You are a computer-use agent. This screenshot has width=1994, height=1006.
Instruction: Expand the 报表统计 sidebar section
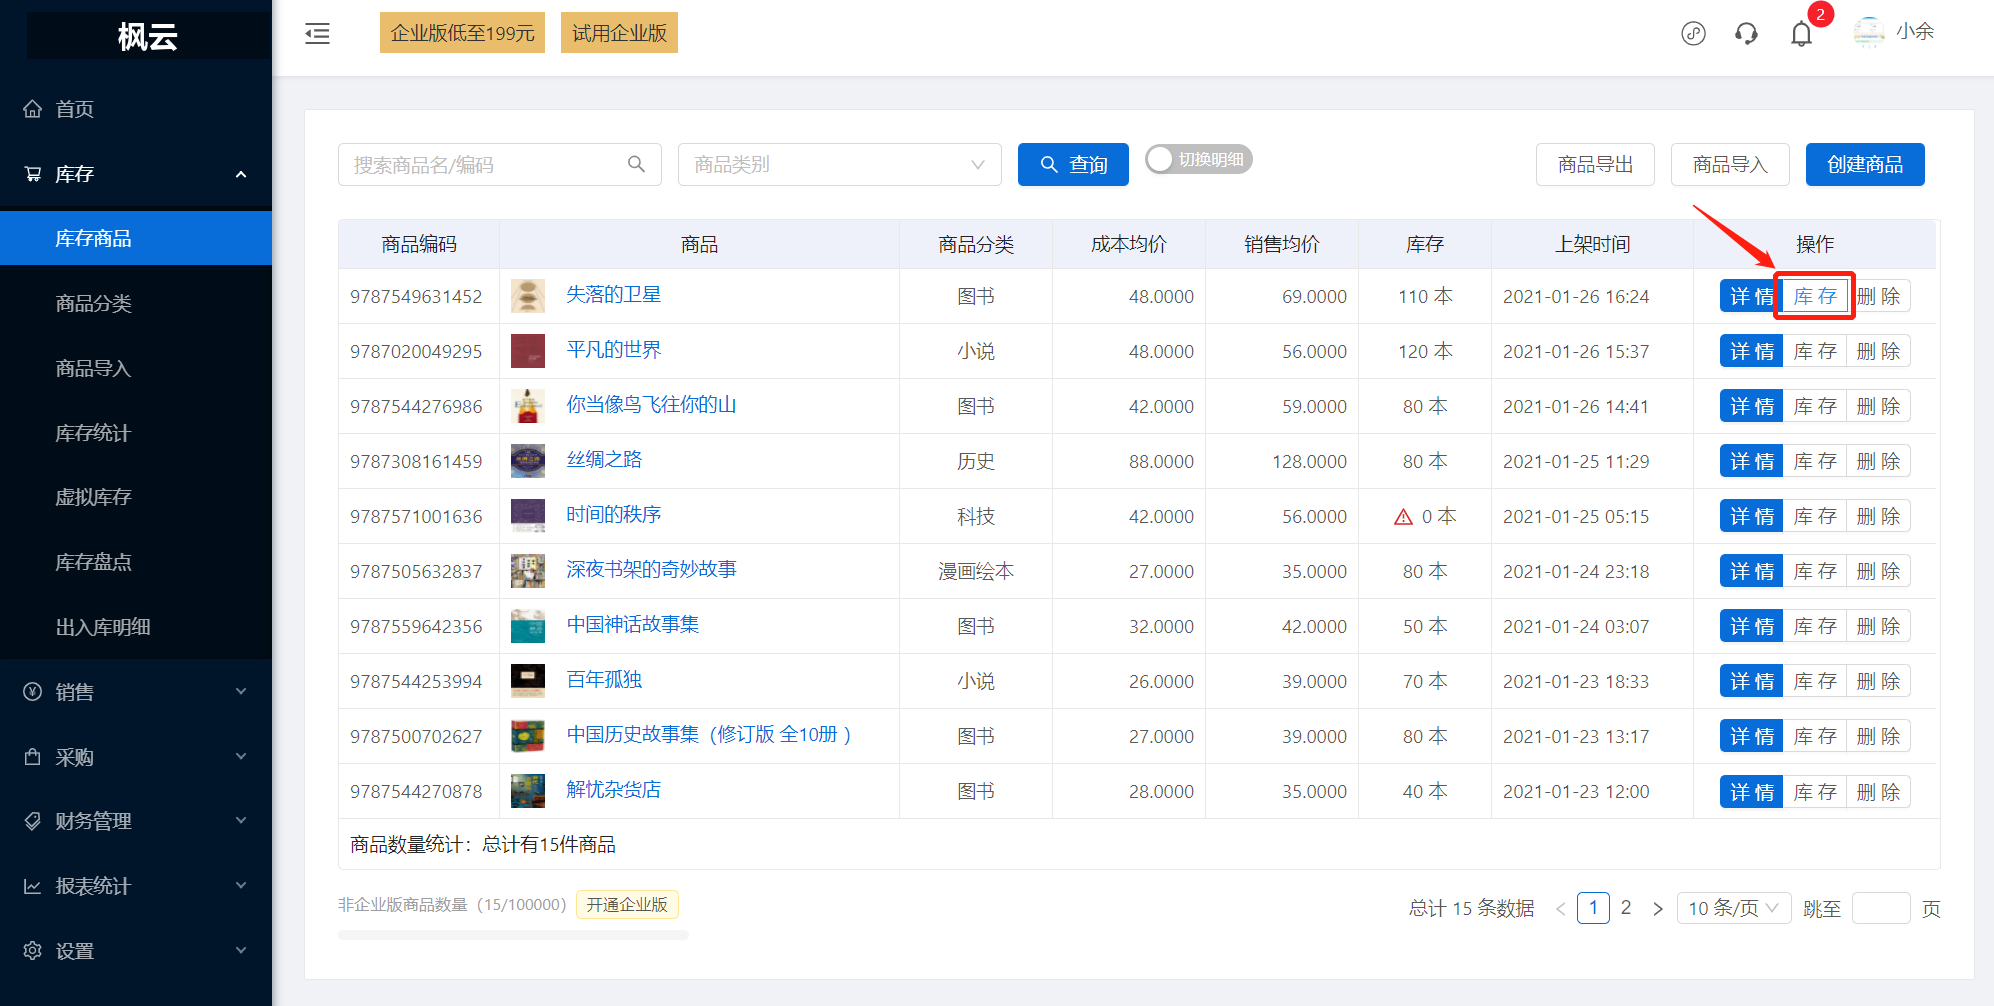(136, 886)
